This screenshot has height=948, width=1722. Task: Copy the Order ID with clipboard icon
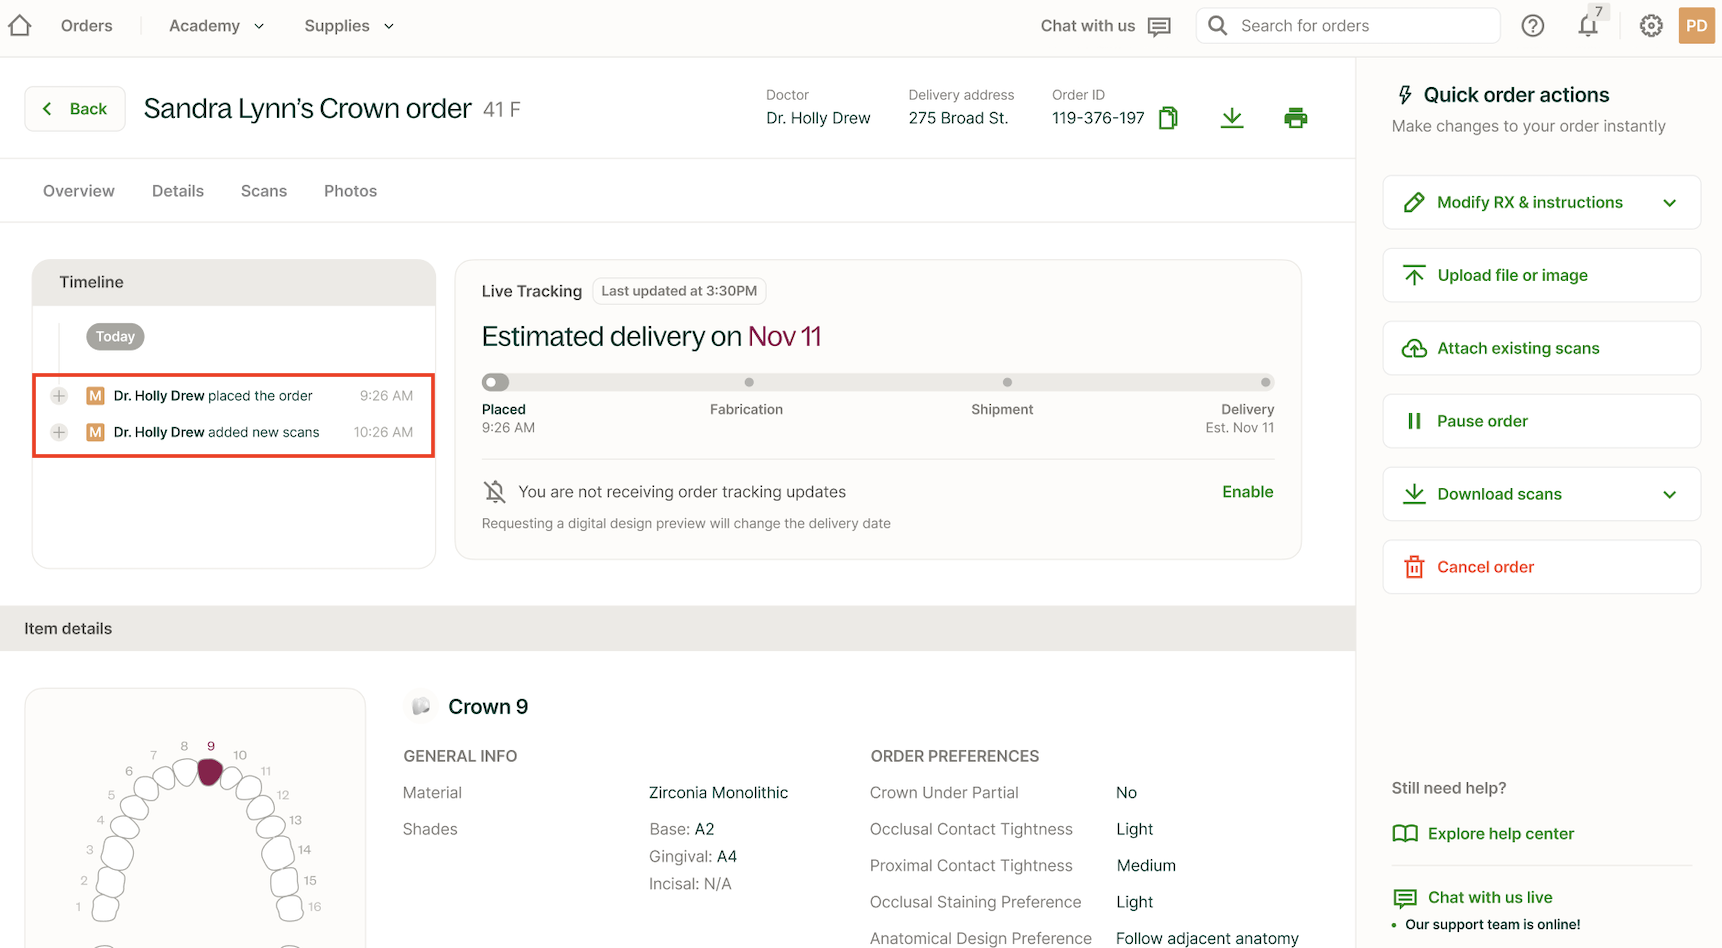point(1167,118)
